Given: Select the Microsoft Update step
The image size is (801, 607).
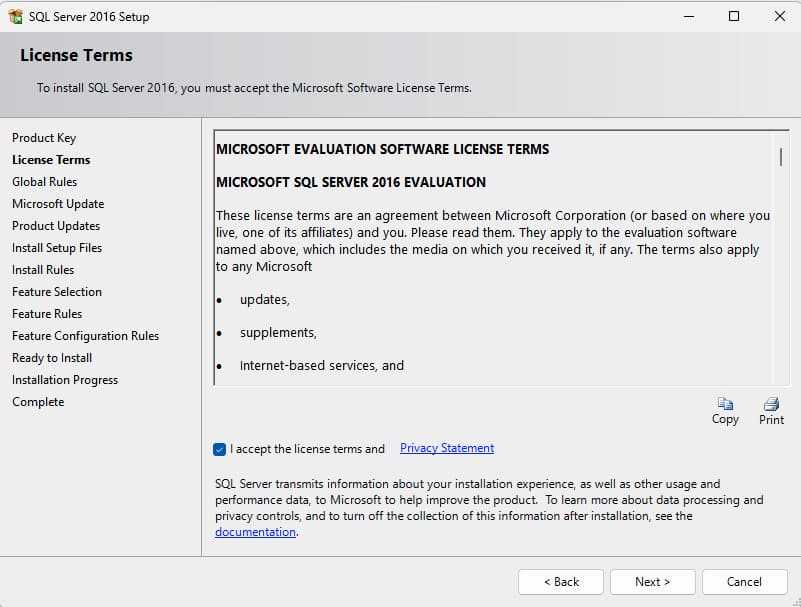Looking at the screenshot, I should tap(58, 204).
